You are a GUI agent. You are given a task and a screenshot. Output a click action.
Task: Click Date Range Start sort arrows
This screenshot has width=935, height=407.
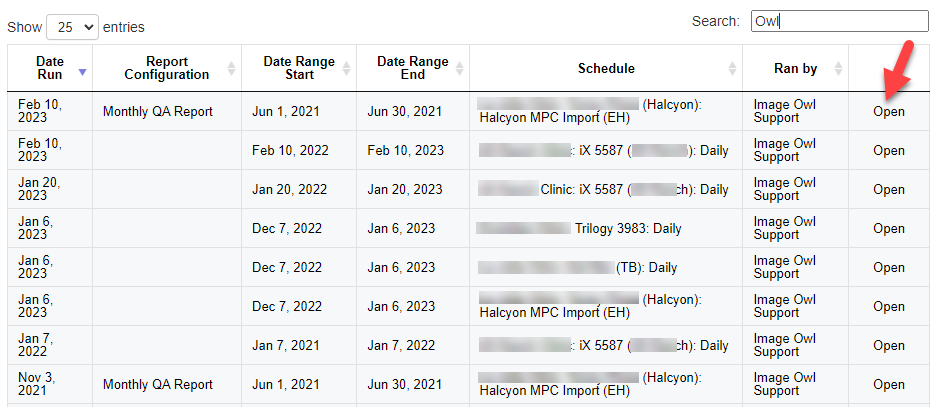click(346, 69)
